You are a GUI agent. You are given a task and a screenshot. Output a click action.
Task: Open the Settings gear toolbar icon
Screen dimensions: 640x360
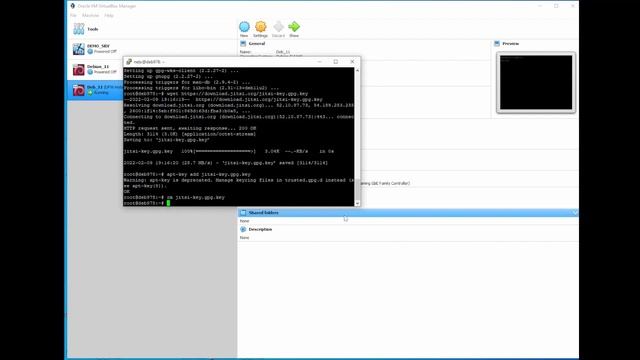point(260,27)
